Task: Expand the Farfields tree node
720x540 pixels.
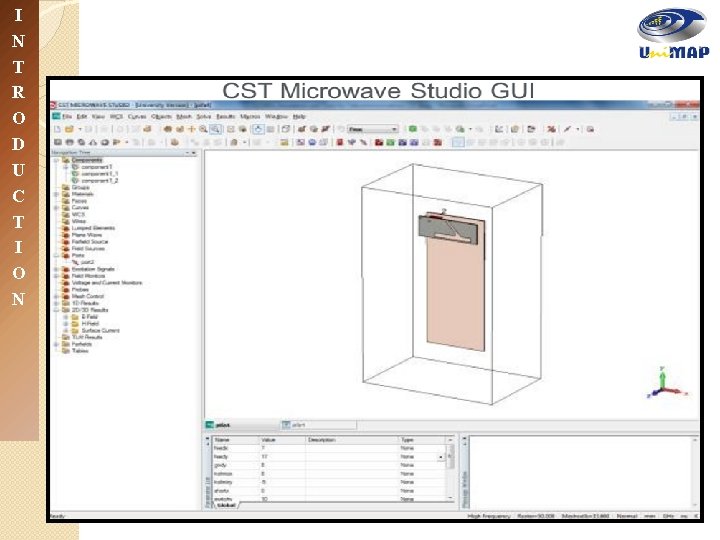Action: coord(56,344)
